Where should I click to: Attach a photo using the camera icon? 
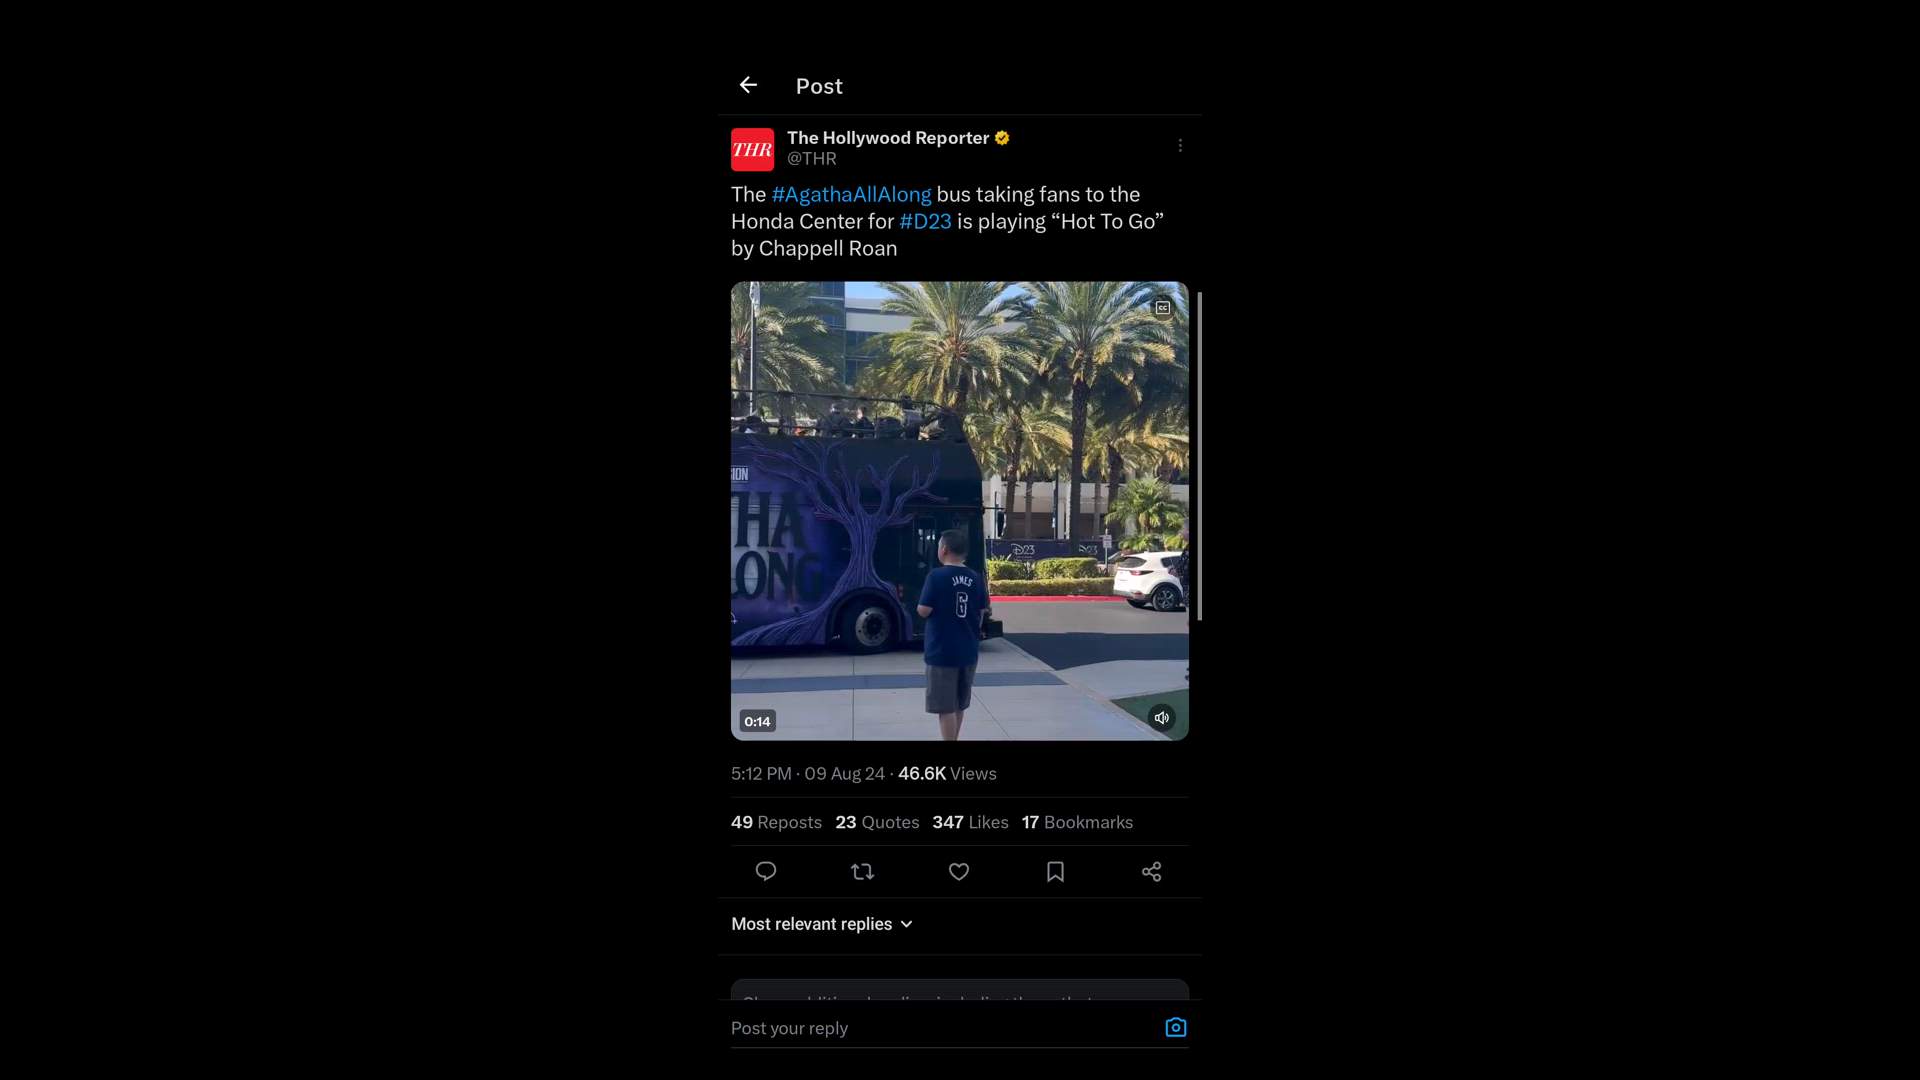[x=1176, y=1027]
